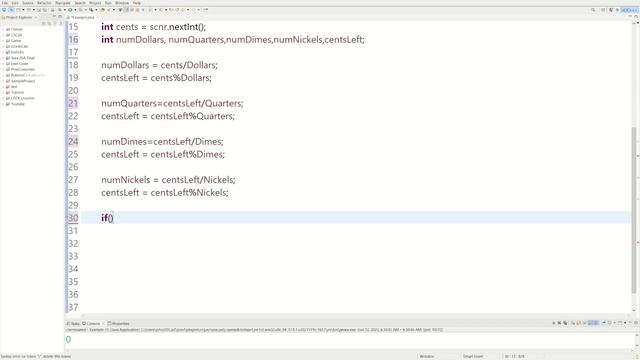Open the Source menu
Image resolution: width=640 pixels, height=360 pixels.
[x=28, y=3]
